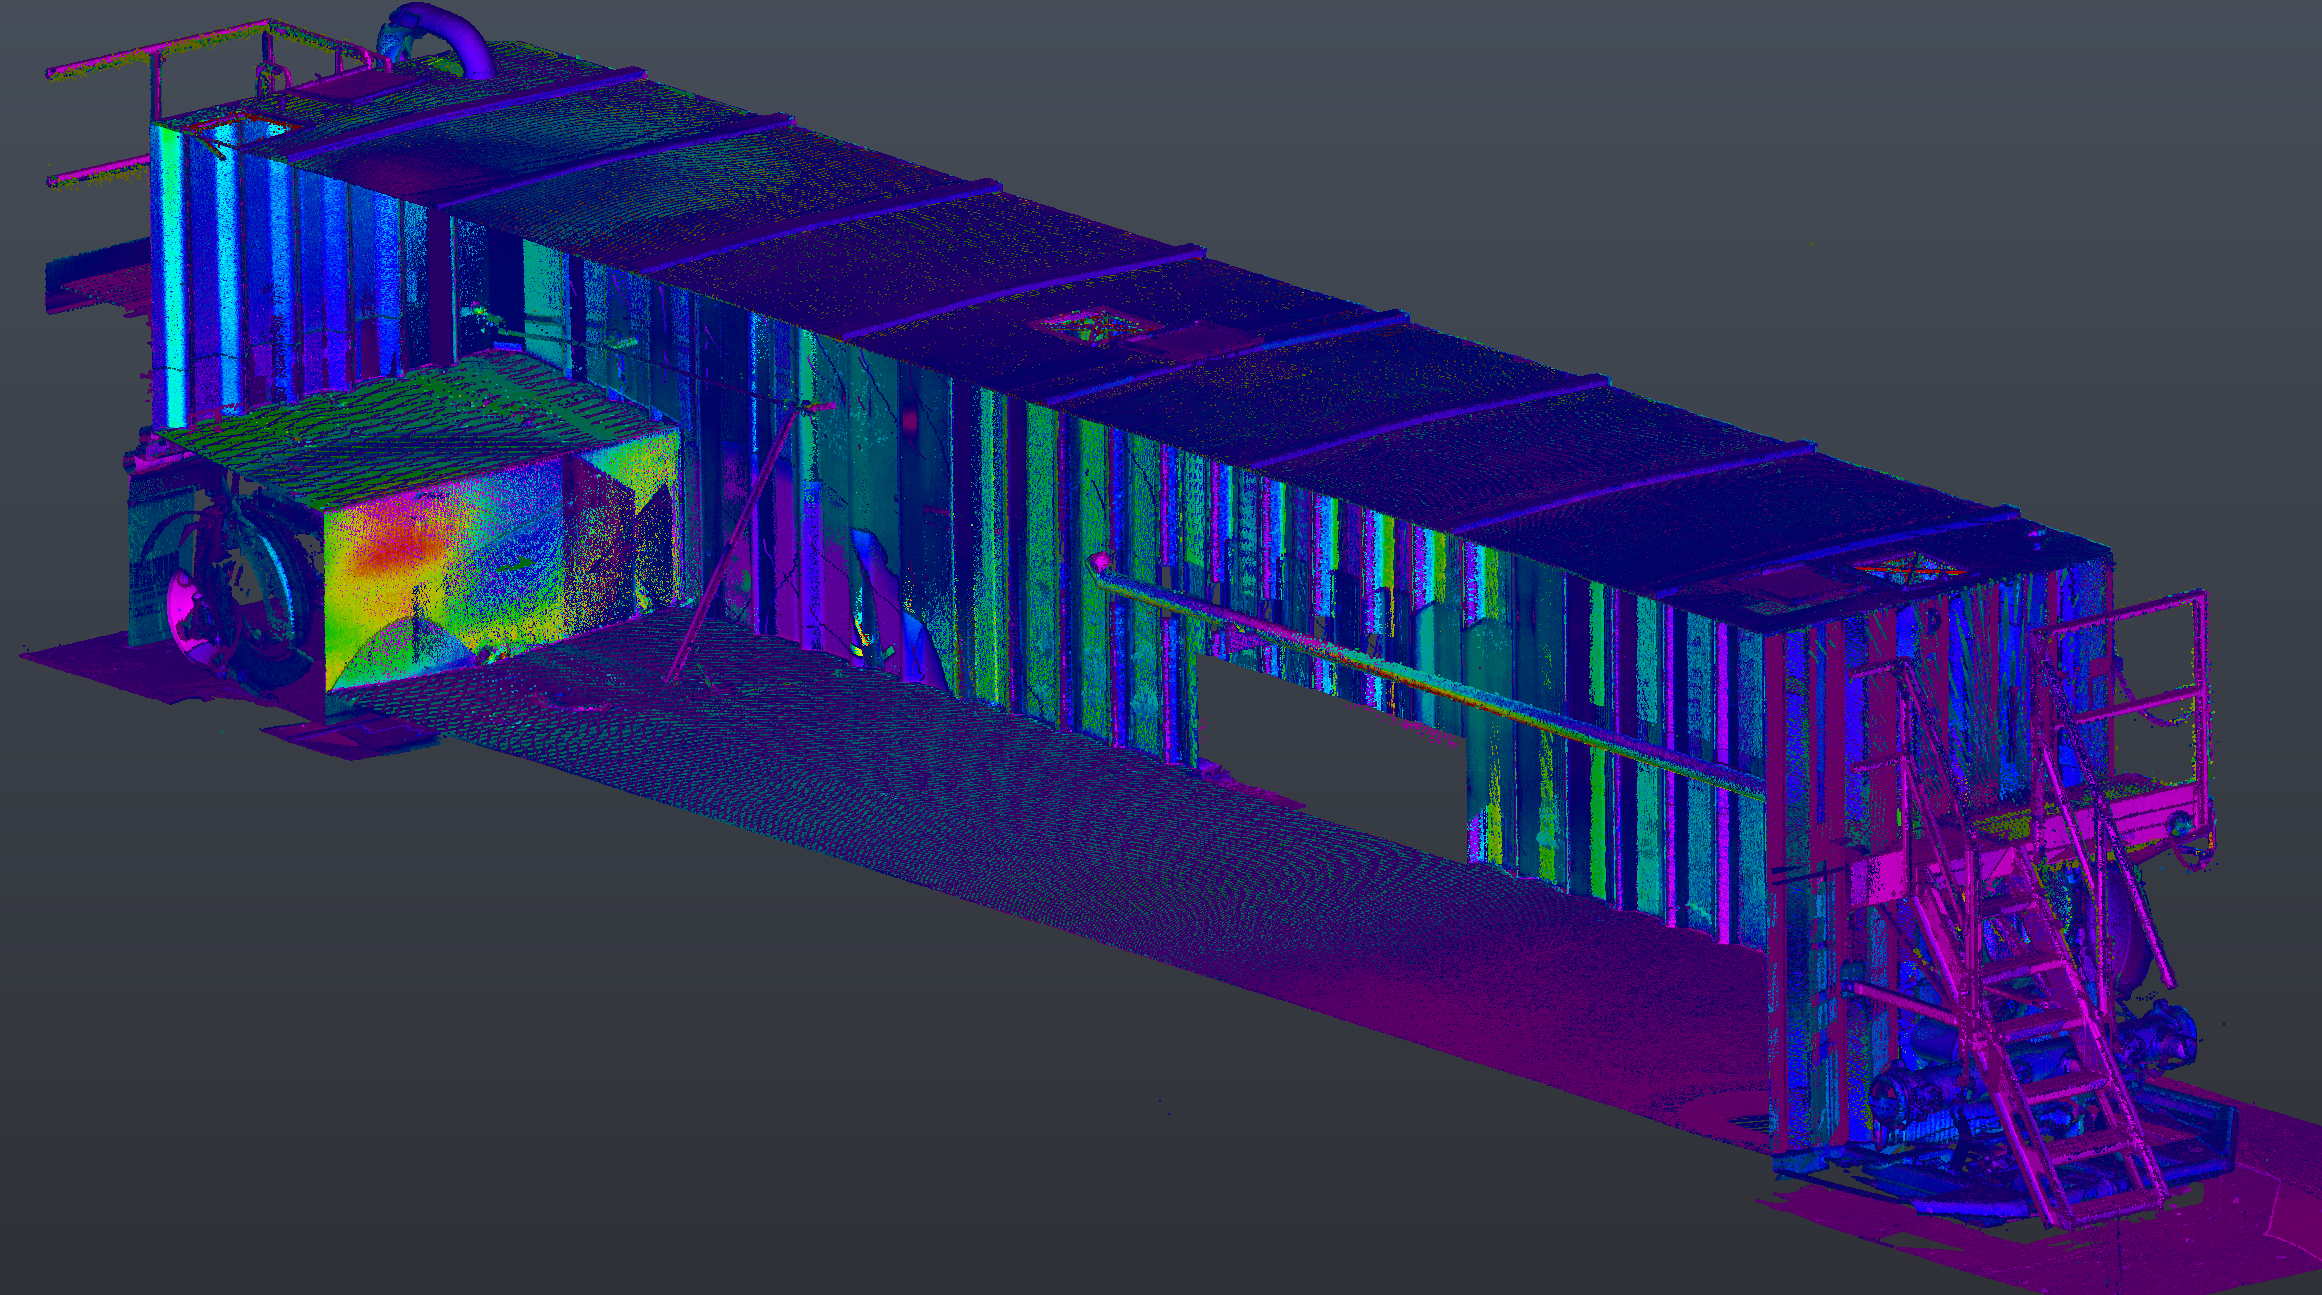Select the roof hatch near the right end
2322x1295 pixels.
tap(1910, 570)
